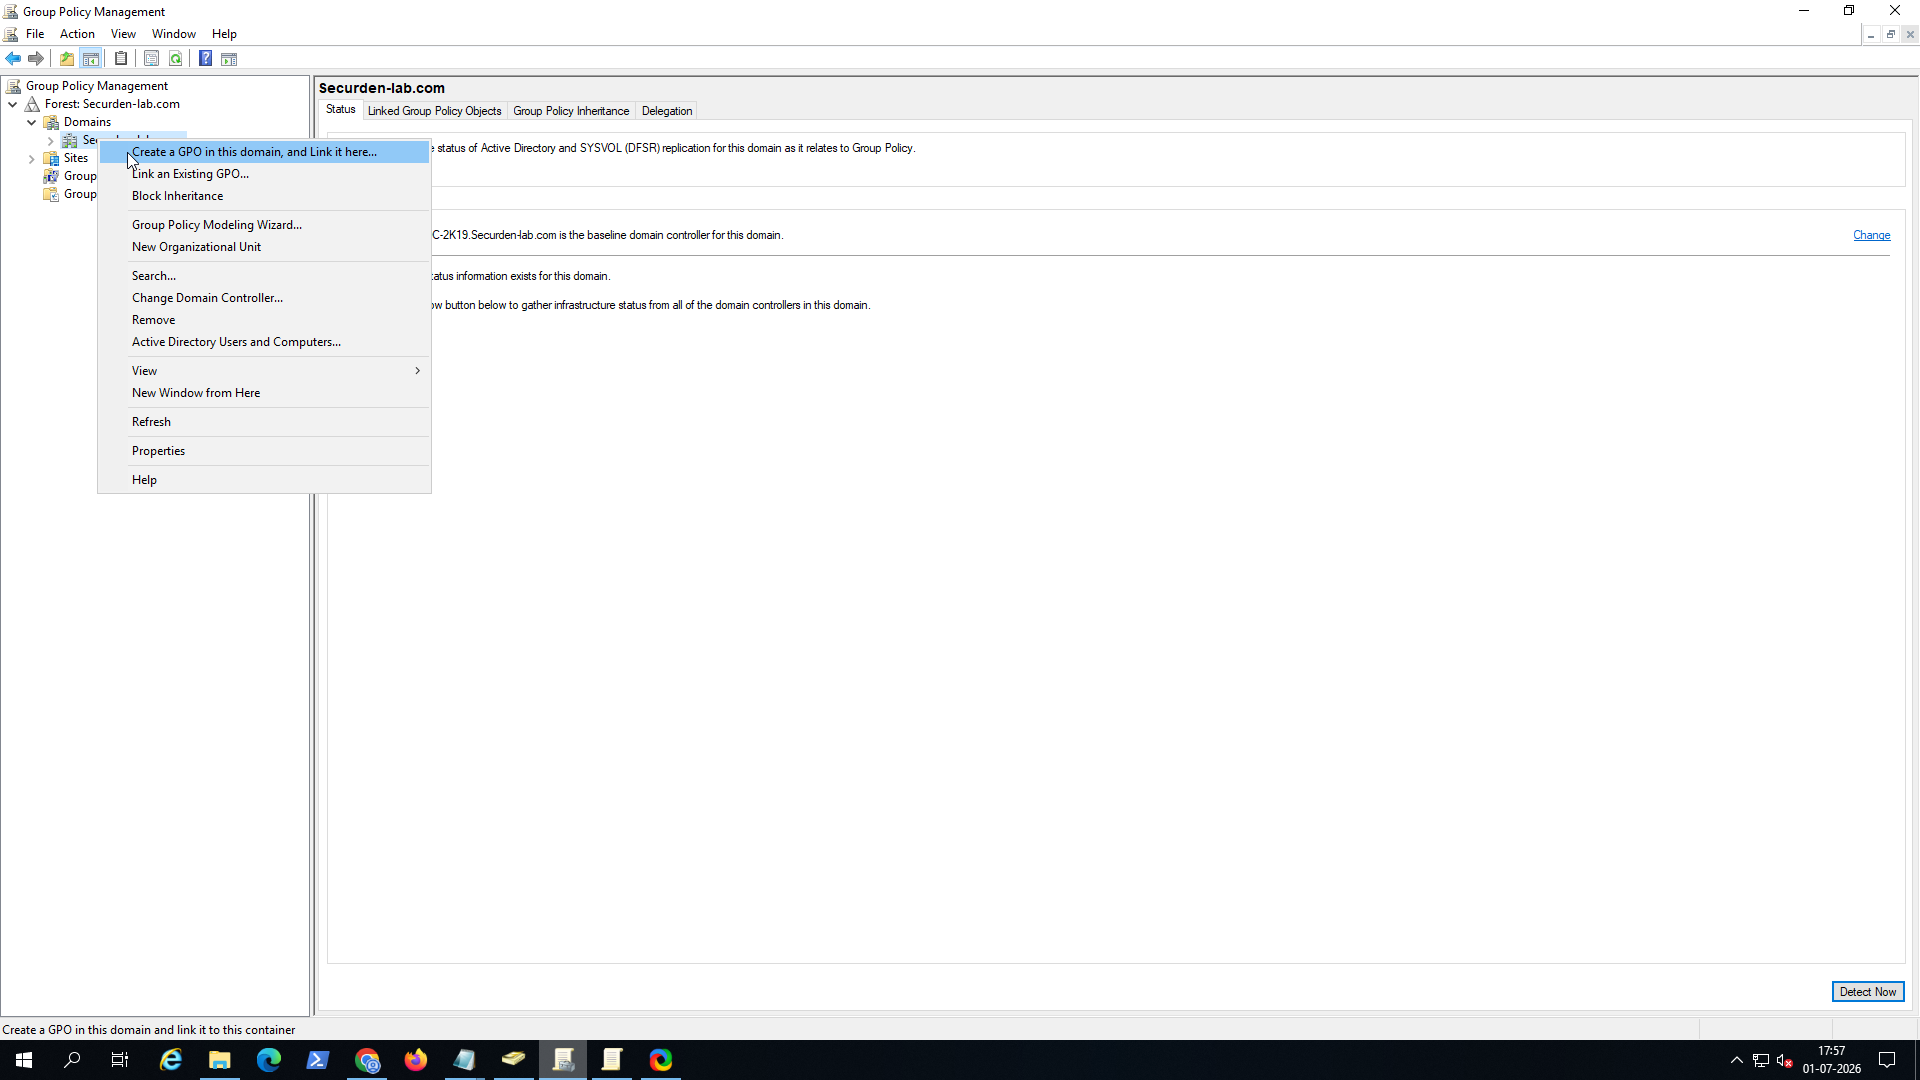Viewport: 1920px width, 1080px height.
Task: Choose New Window from Here
Action: coord(265,393)
